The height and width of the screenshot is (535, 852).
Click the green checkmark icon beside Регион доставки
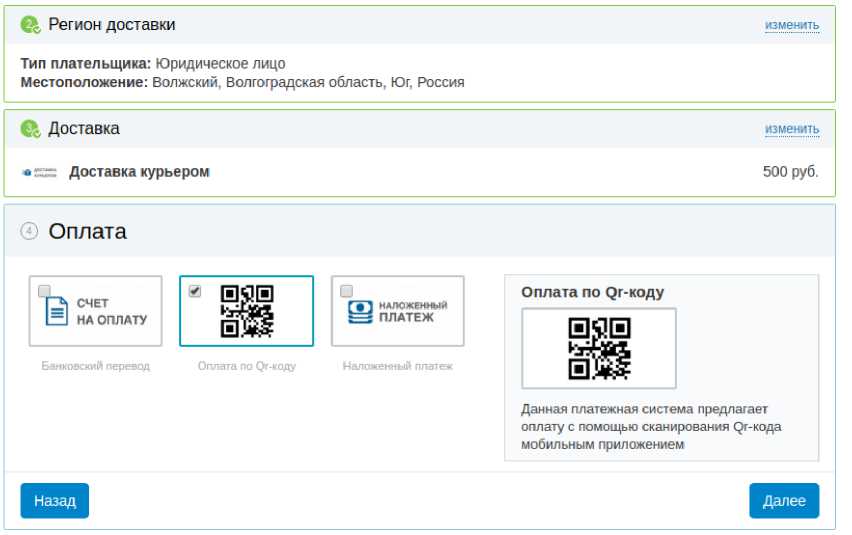(30, 25)
